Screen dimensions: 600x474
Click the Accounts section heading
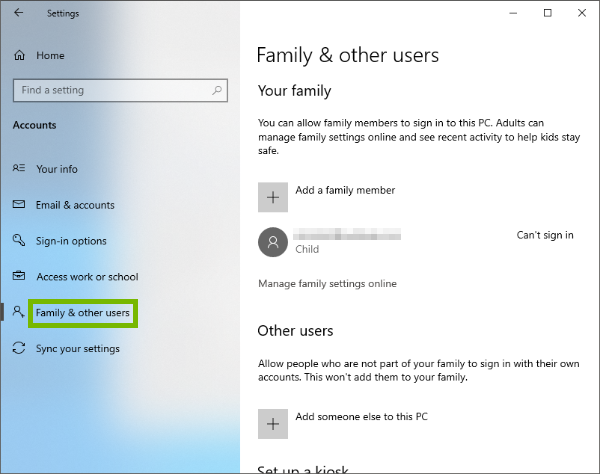coord(34,125)
